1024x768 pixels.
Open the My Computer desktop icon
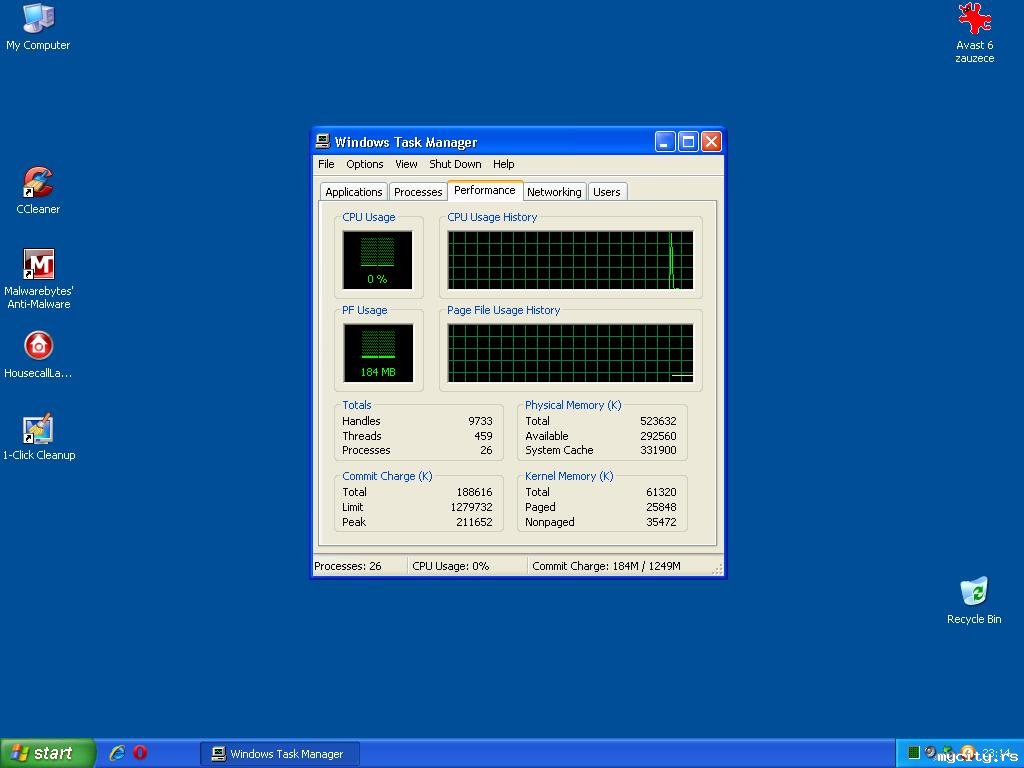38,26
